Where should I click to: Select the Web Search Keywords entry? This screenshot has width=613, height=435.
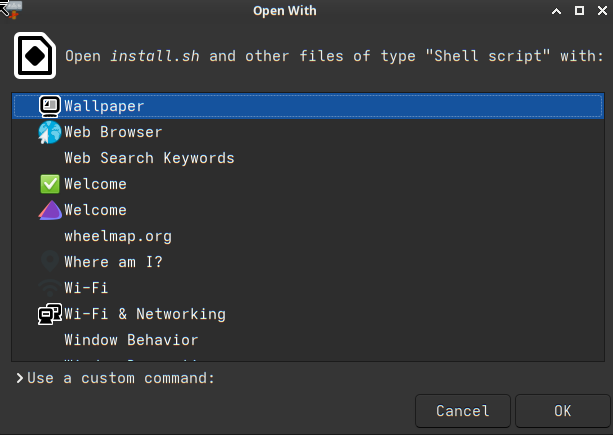tap(308, 158)
